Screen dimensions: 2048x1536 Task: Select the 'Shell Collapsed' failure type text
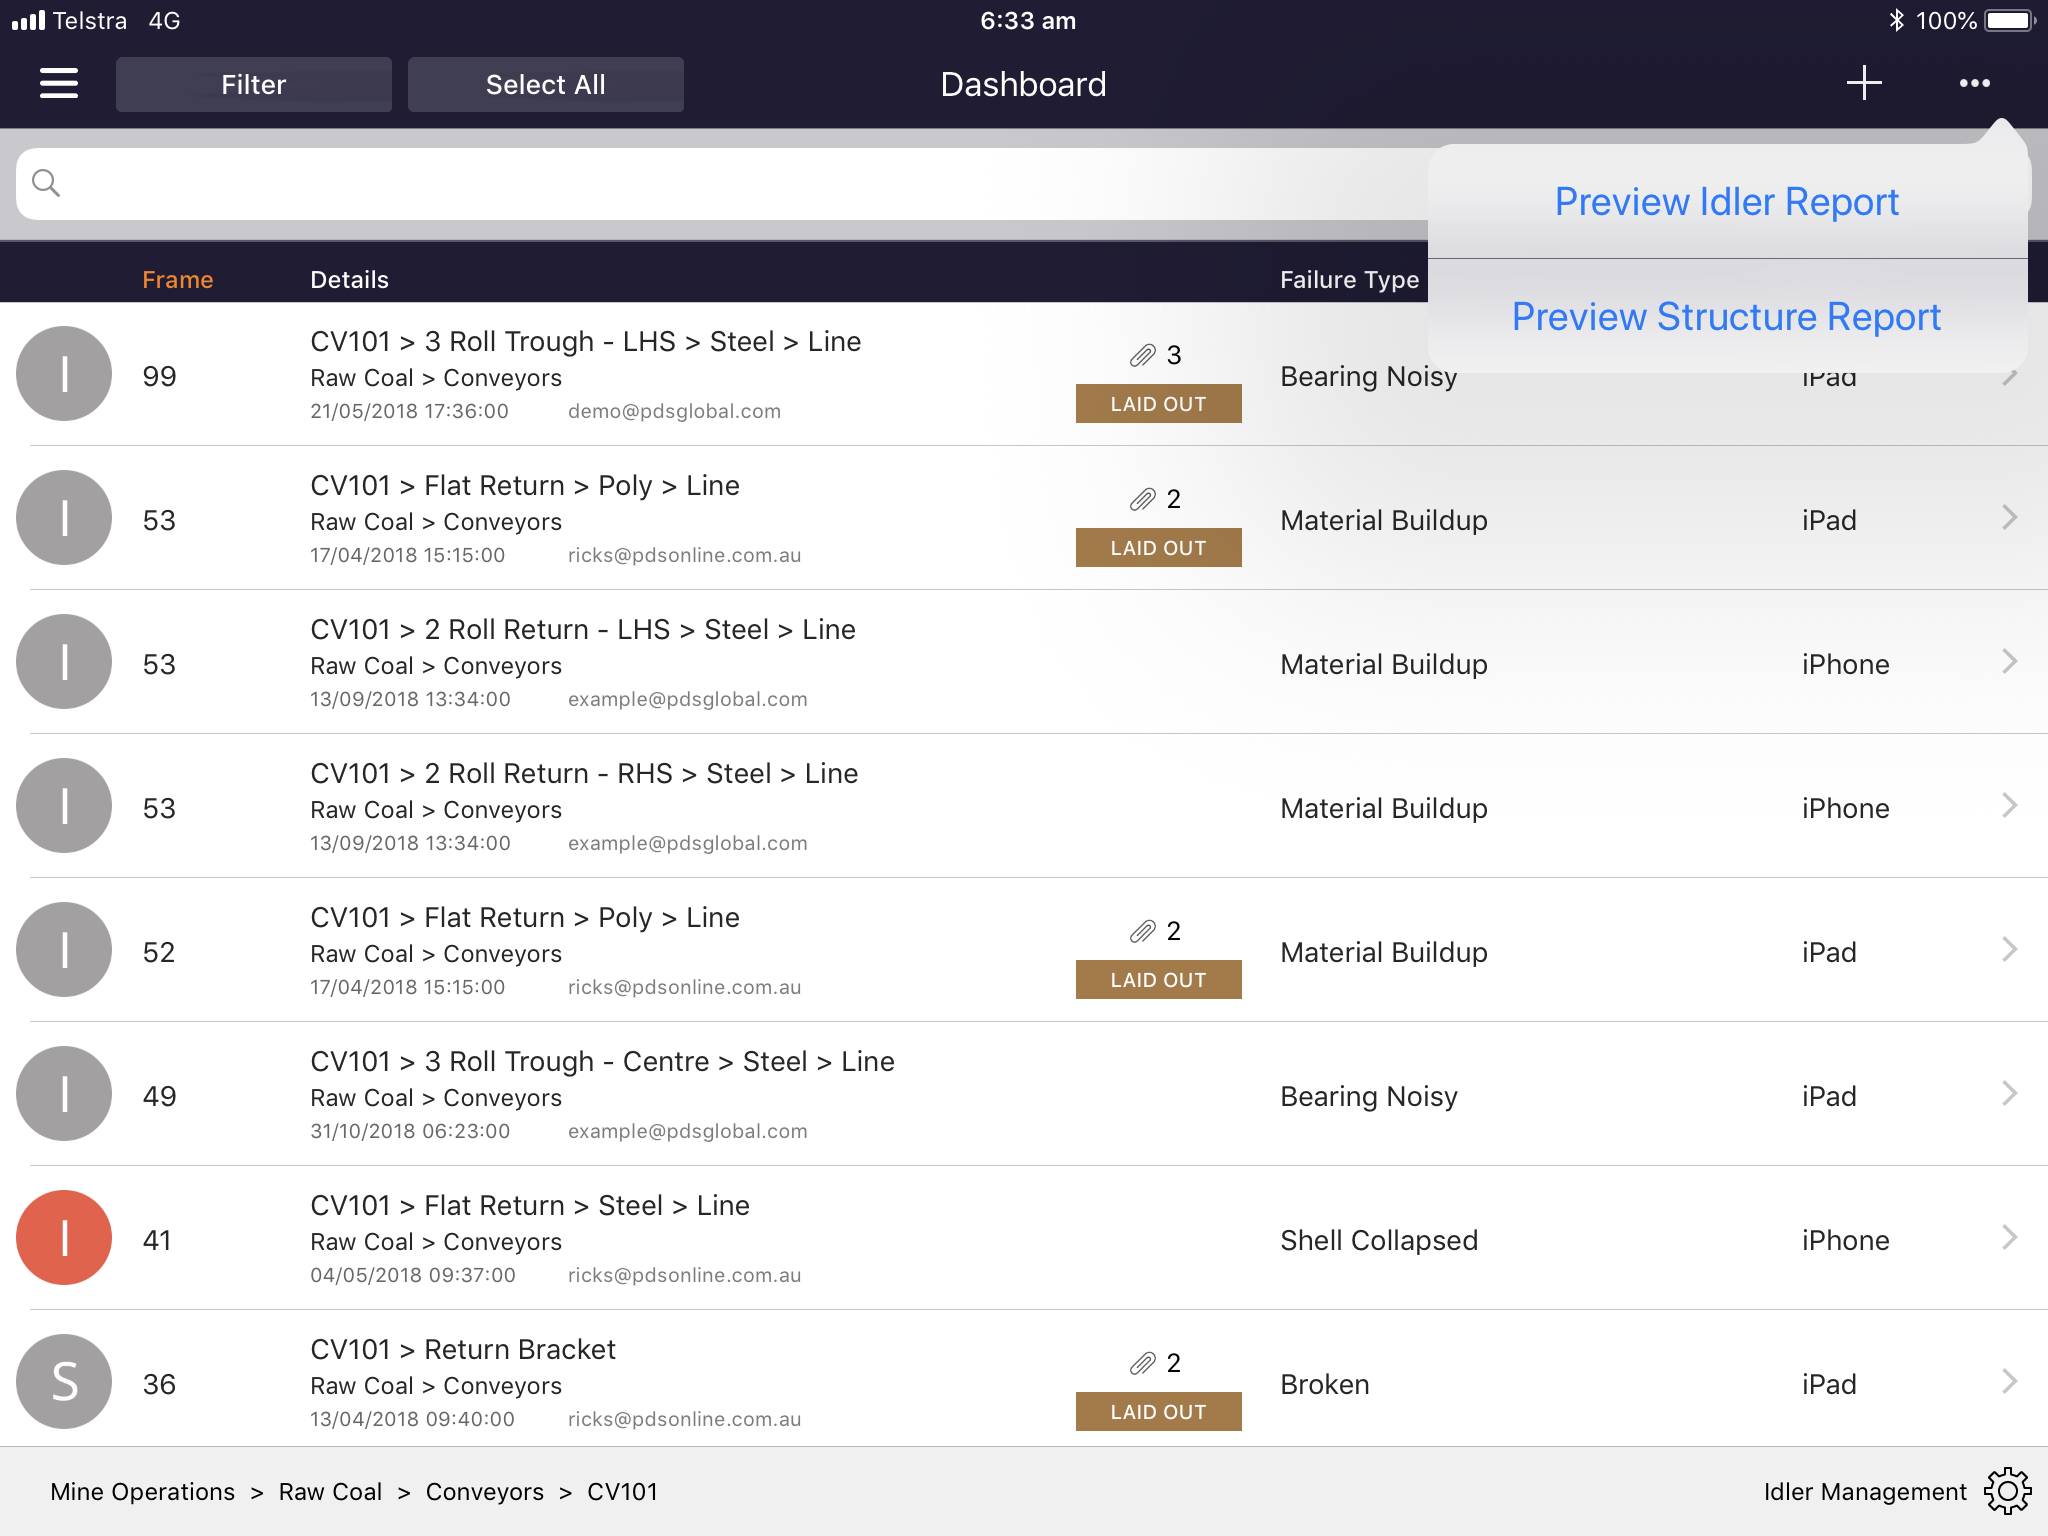tap(1379, 1240)
